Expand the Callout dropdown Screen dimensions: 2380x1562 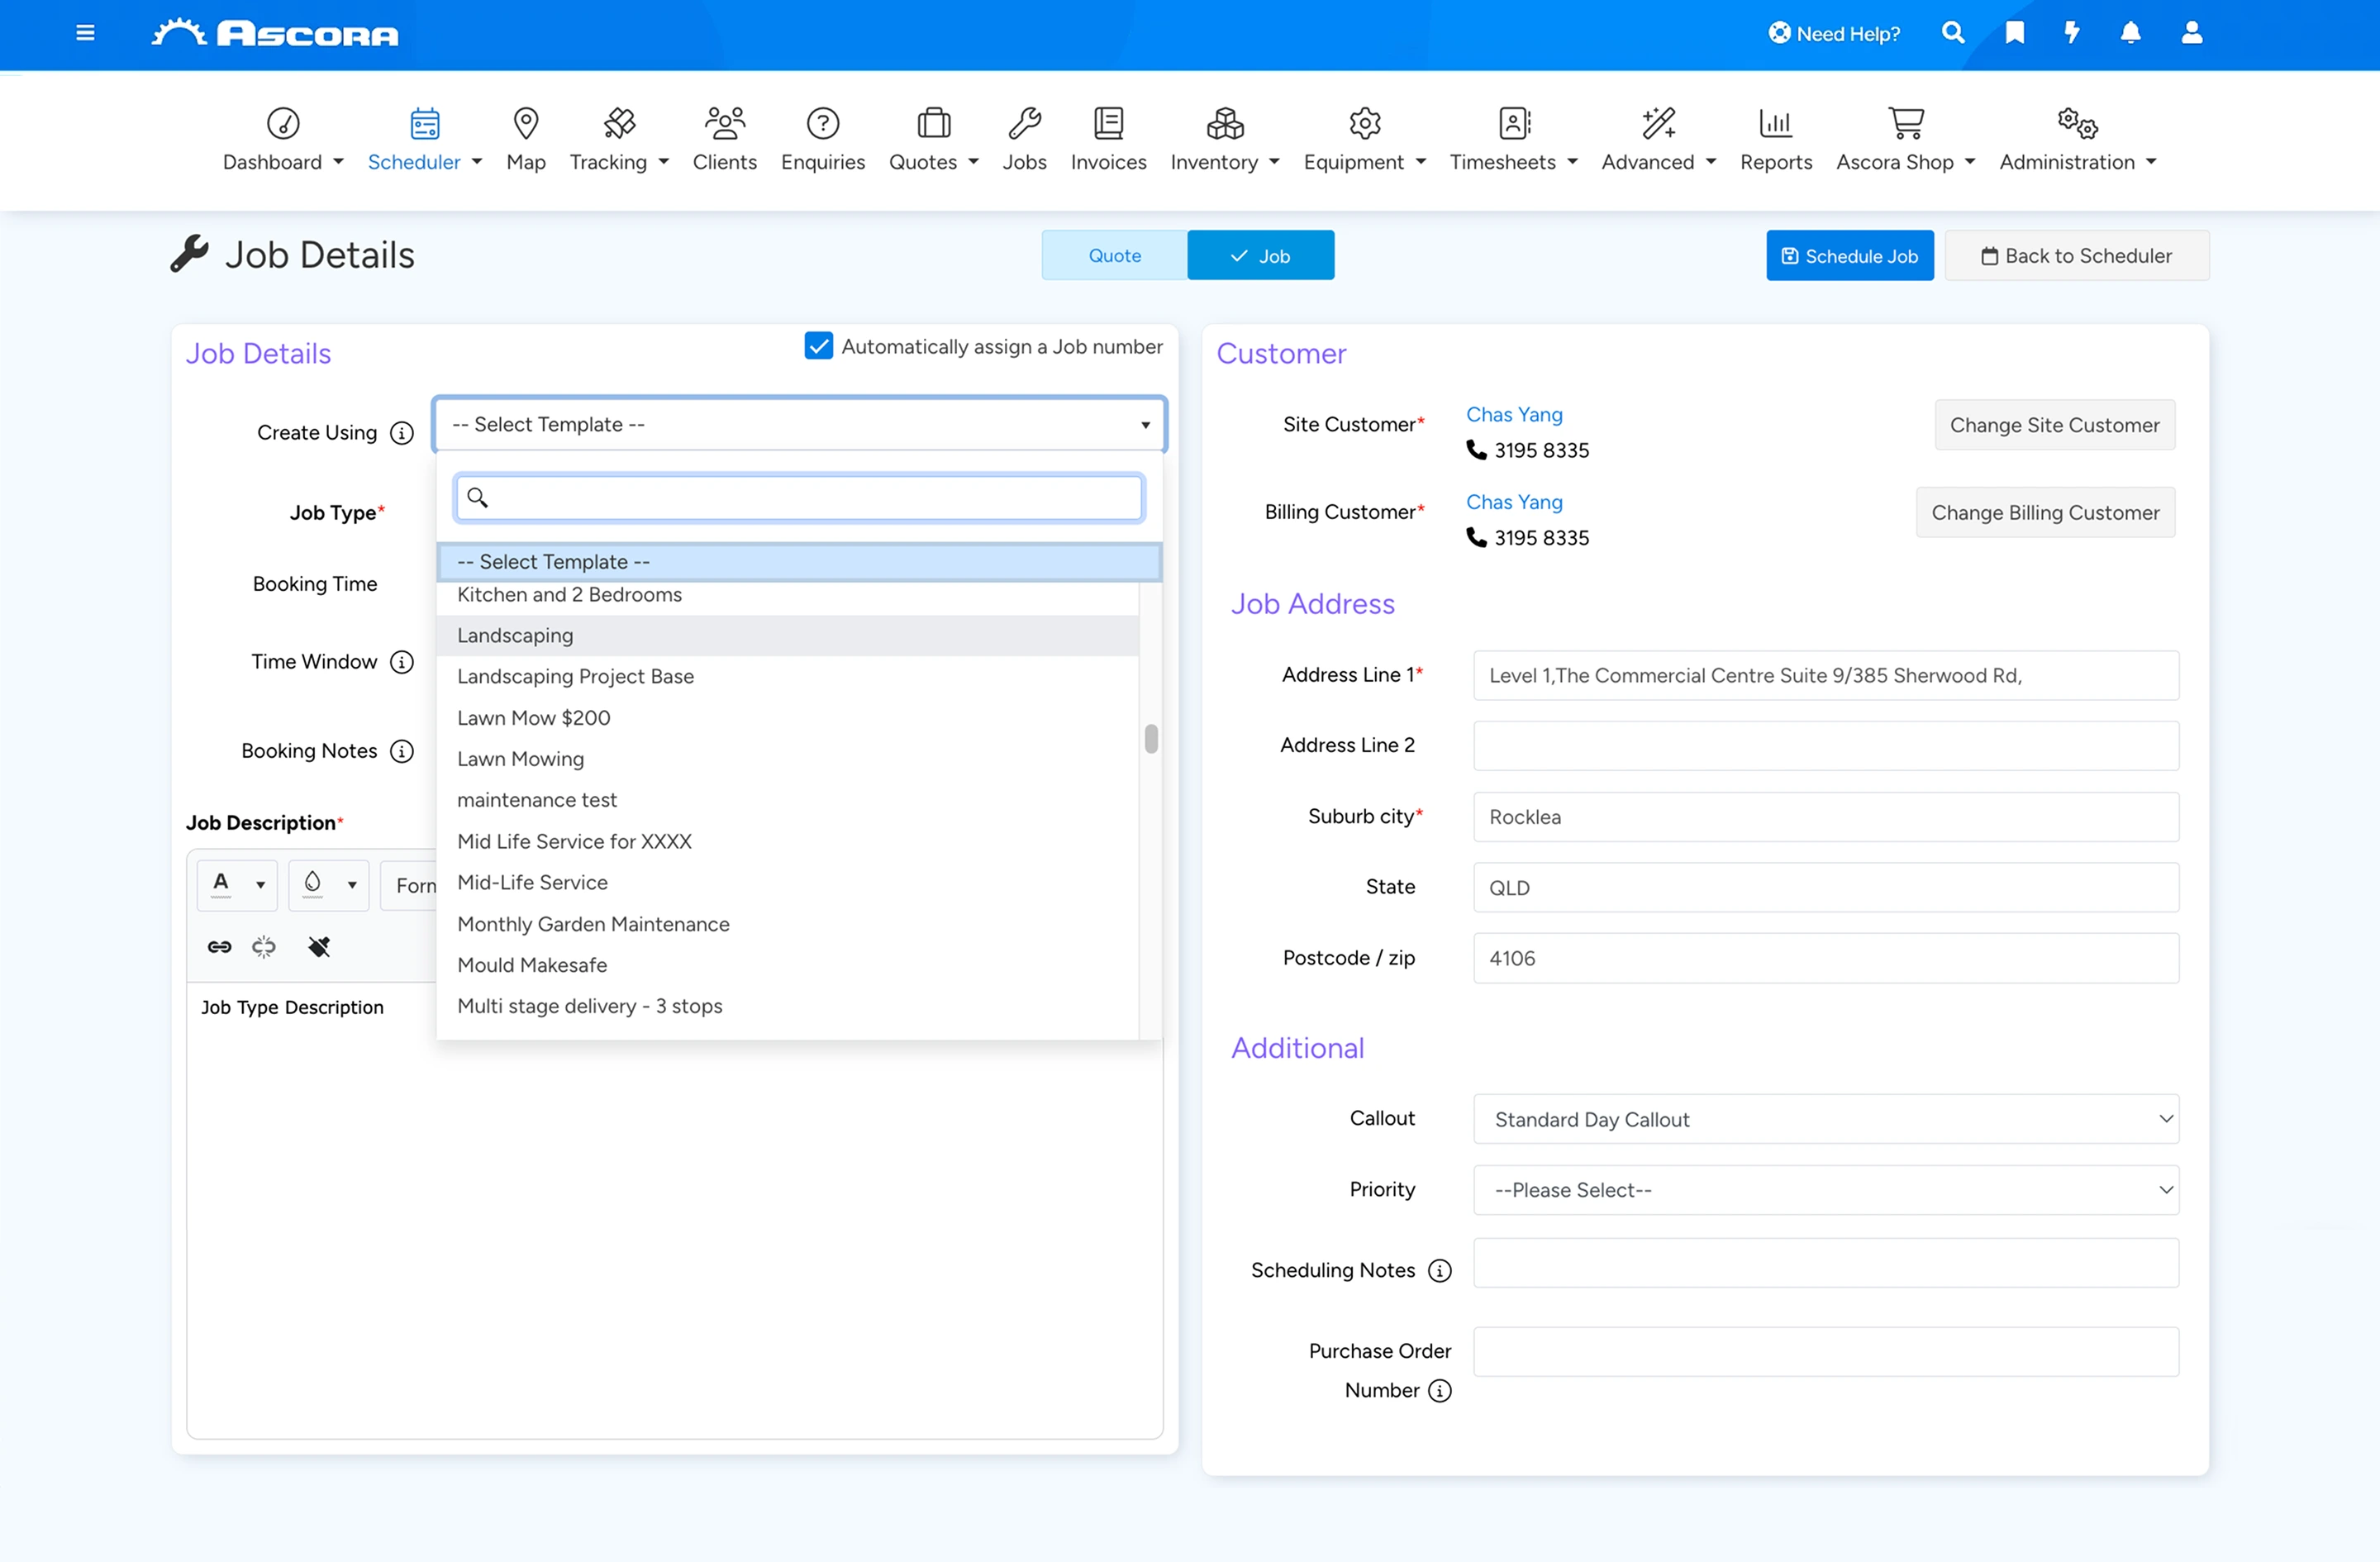pyautogui.click(x=1825, y=1119)
